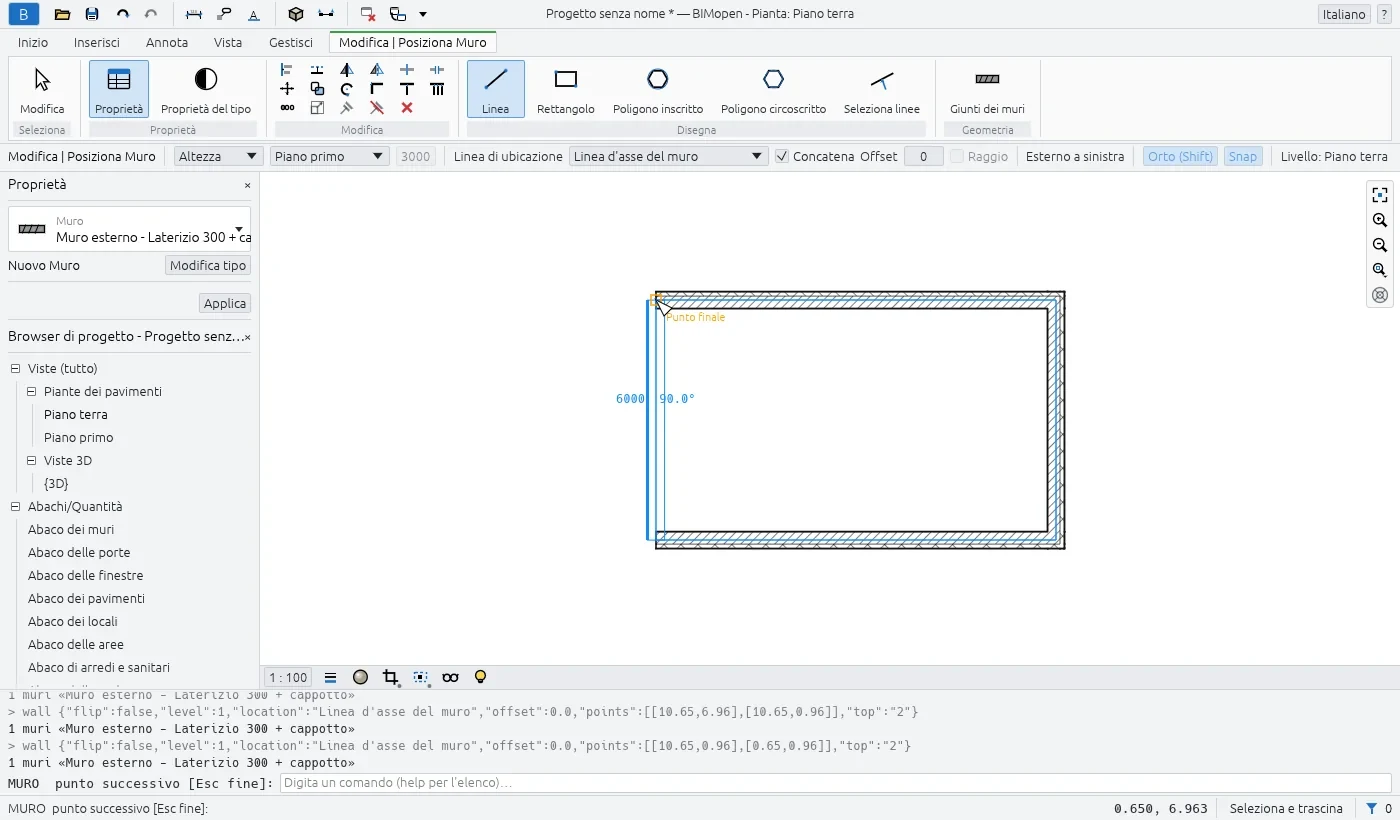The width and height of the screenshot is (1400, 820).
Task: Open the Vista tab
Action: pyautogui.click(x=228, y=43)
